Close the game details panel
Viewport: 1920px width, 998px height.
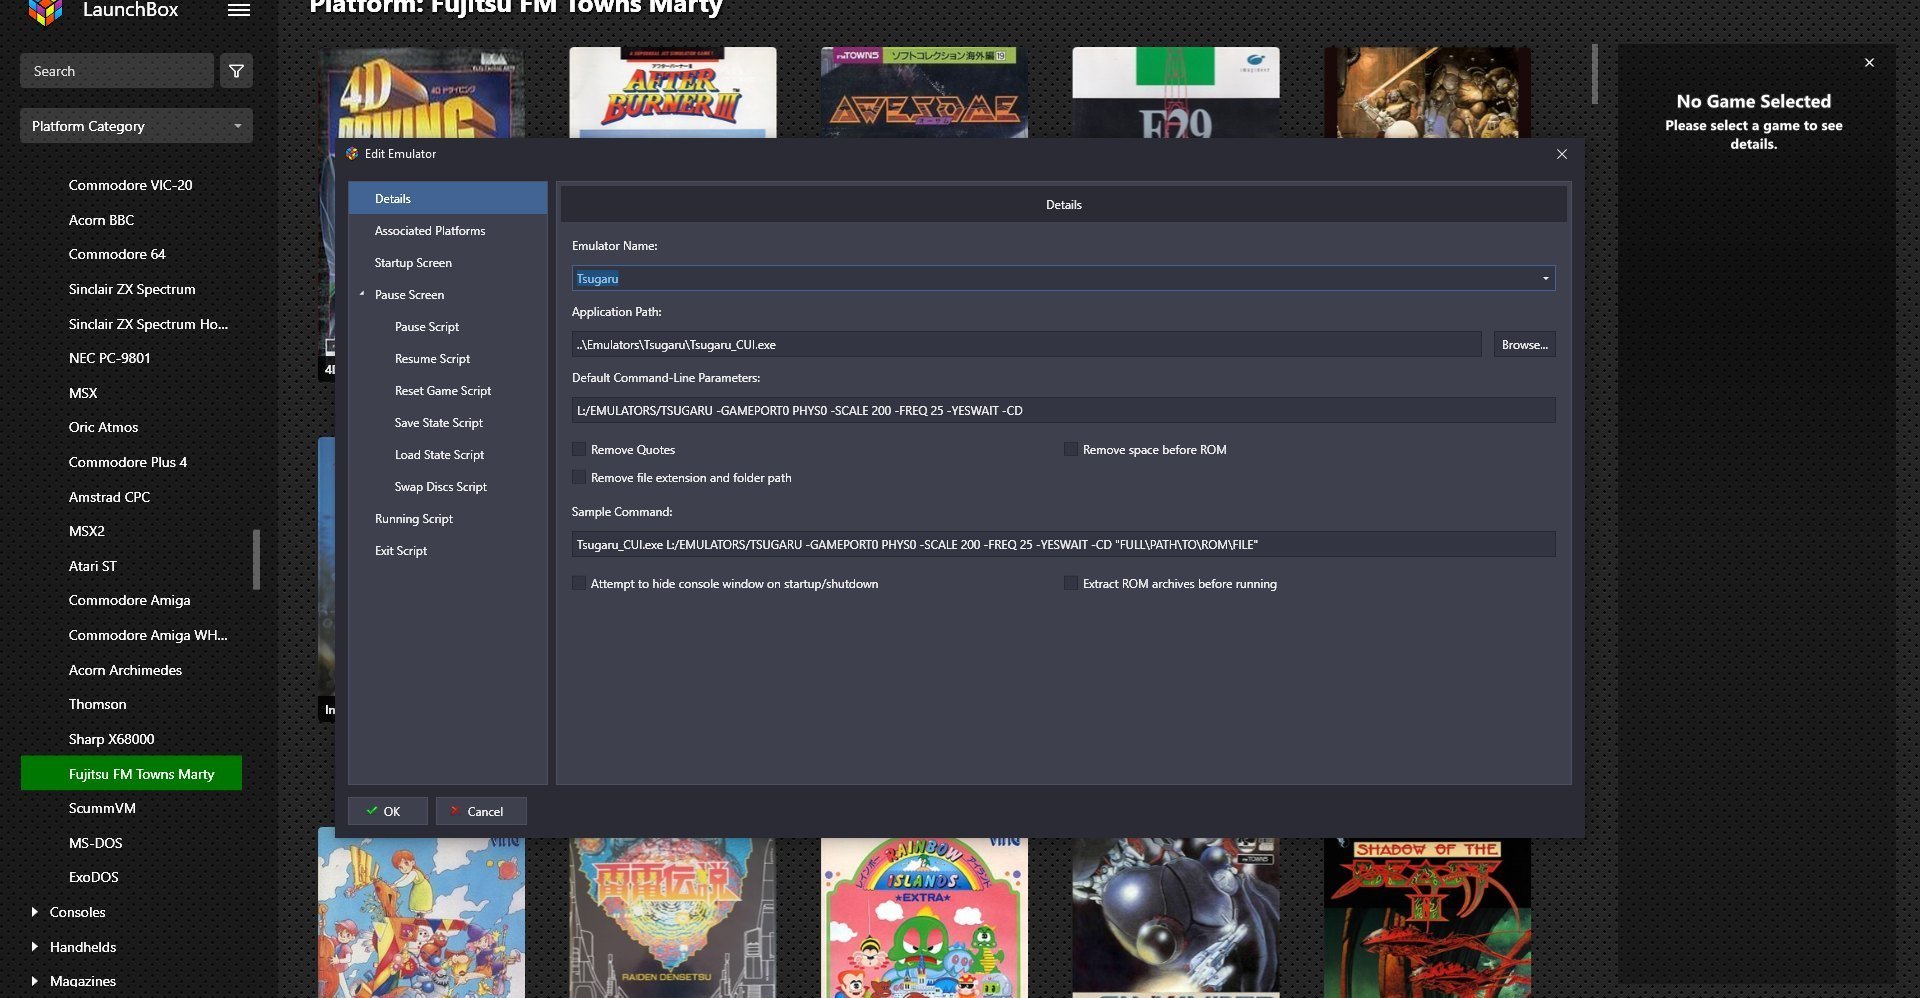point(1869,63)
